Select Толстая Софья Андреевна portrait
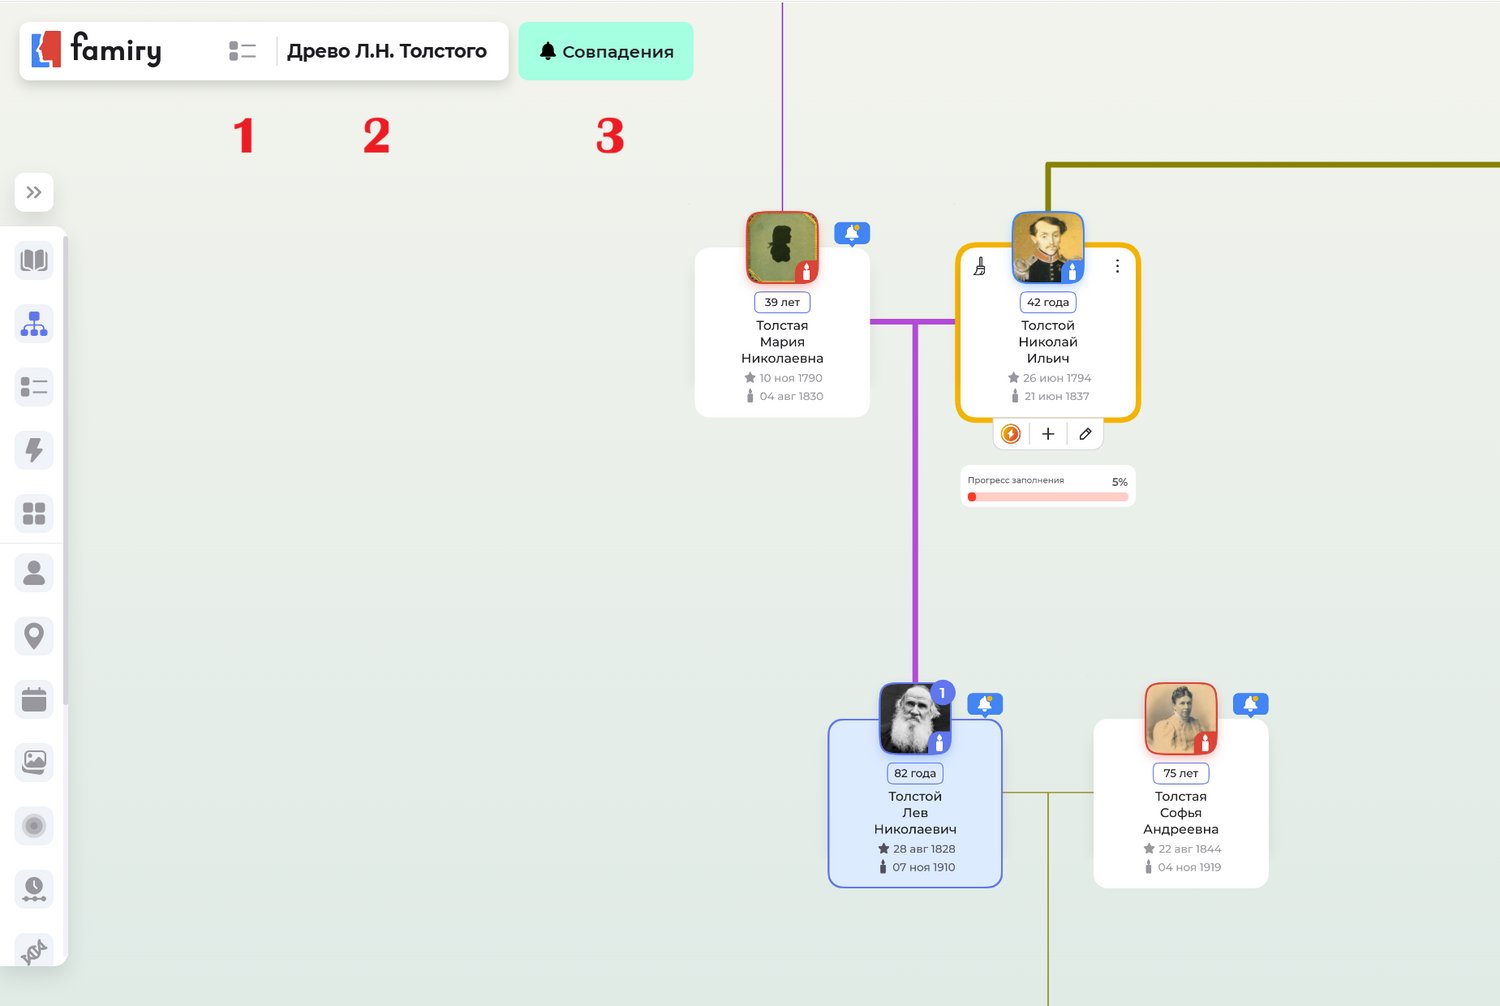The width and height of the screenshot is (1500, 1006). coord(1180,718)
